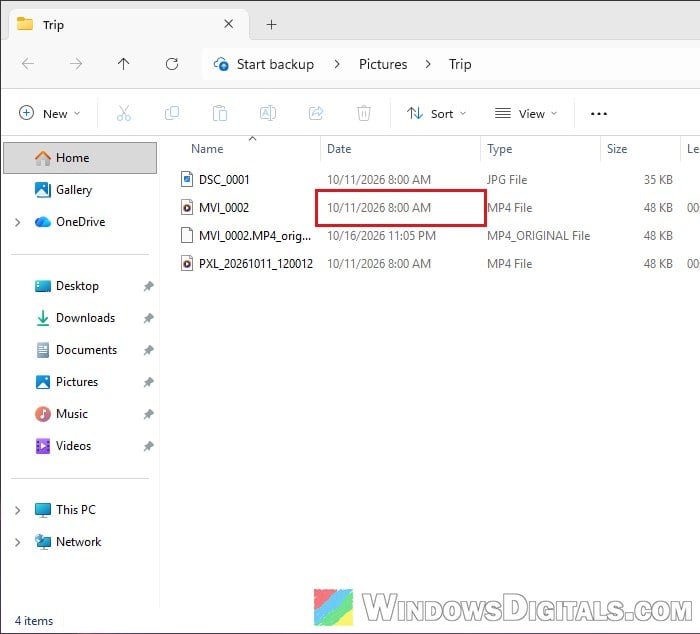Screen dimensions: 700x634
Task: Open a new tab with plus button
Action: pyautogui.click(x=271, y=25)
